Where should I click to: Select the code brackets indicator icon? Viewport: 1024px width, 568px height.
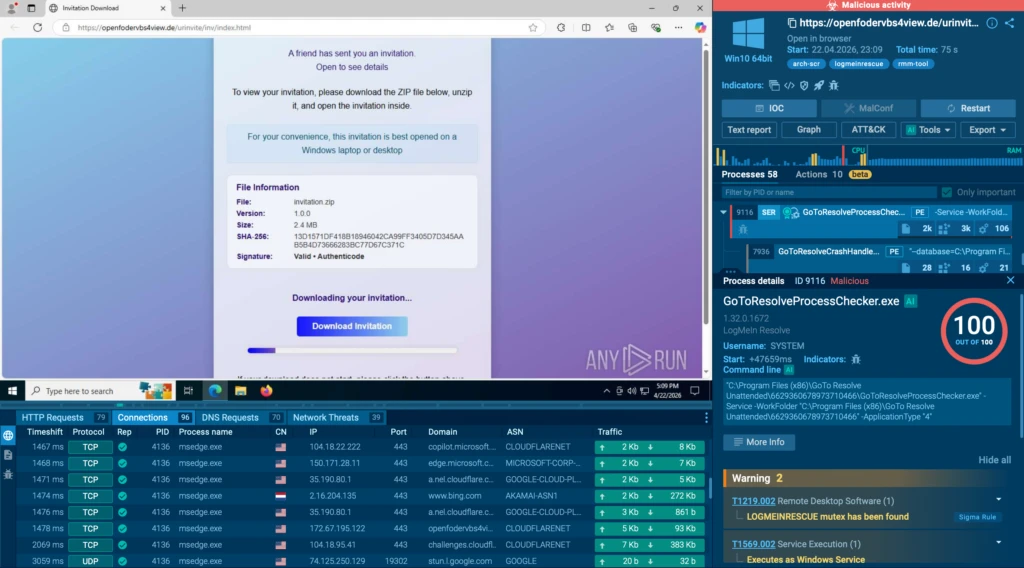(x=790, y=86)
